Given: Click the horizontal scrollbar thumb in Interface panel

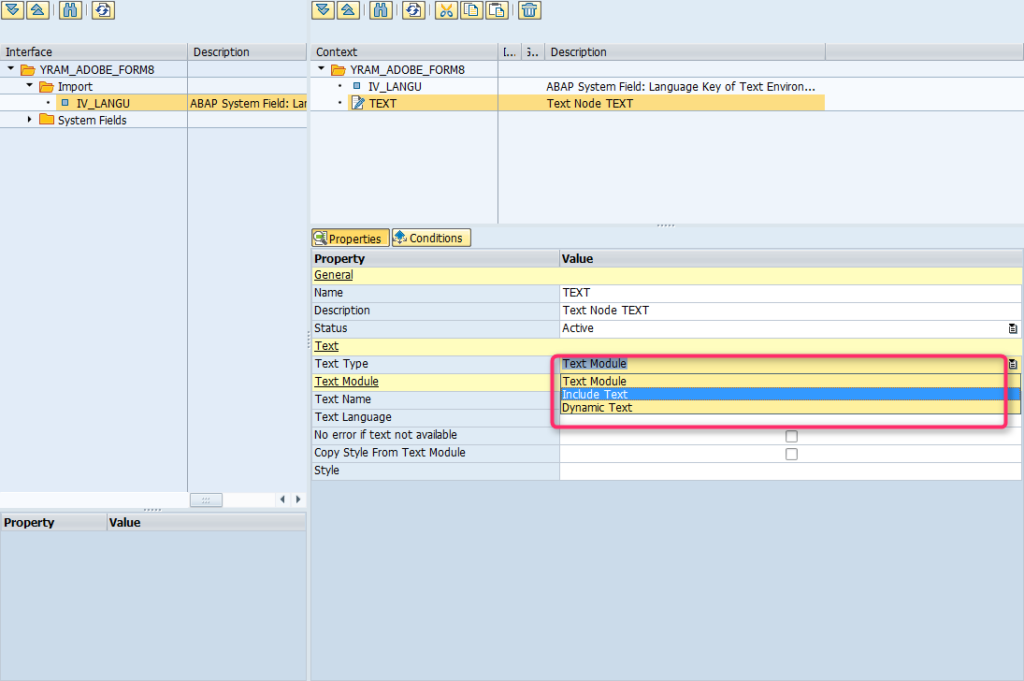Looking at the screenshot, I should click(x=206, y=500).
